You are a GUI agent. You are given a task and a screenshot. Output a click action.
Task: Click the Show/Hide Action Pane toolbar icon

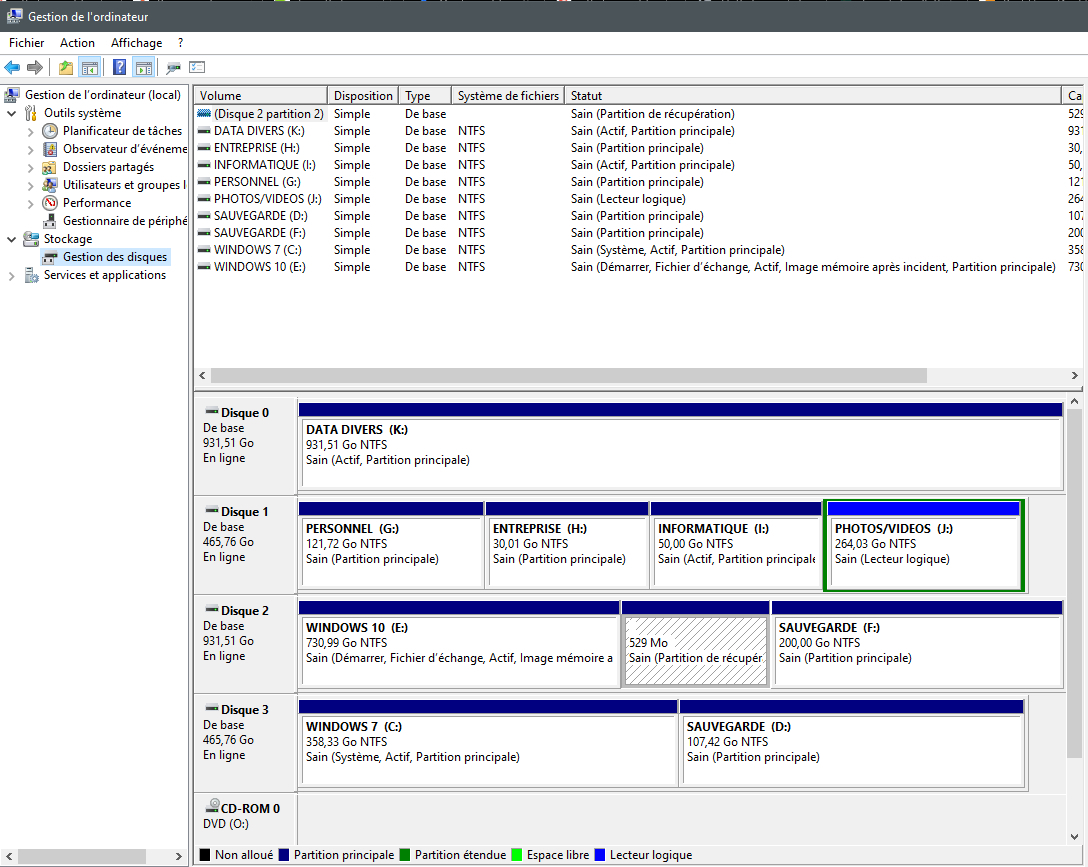pos(143,68)
